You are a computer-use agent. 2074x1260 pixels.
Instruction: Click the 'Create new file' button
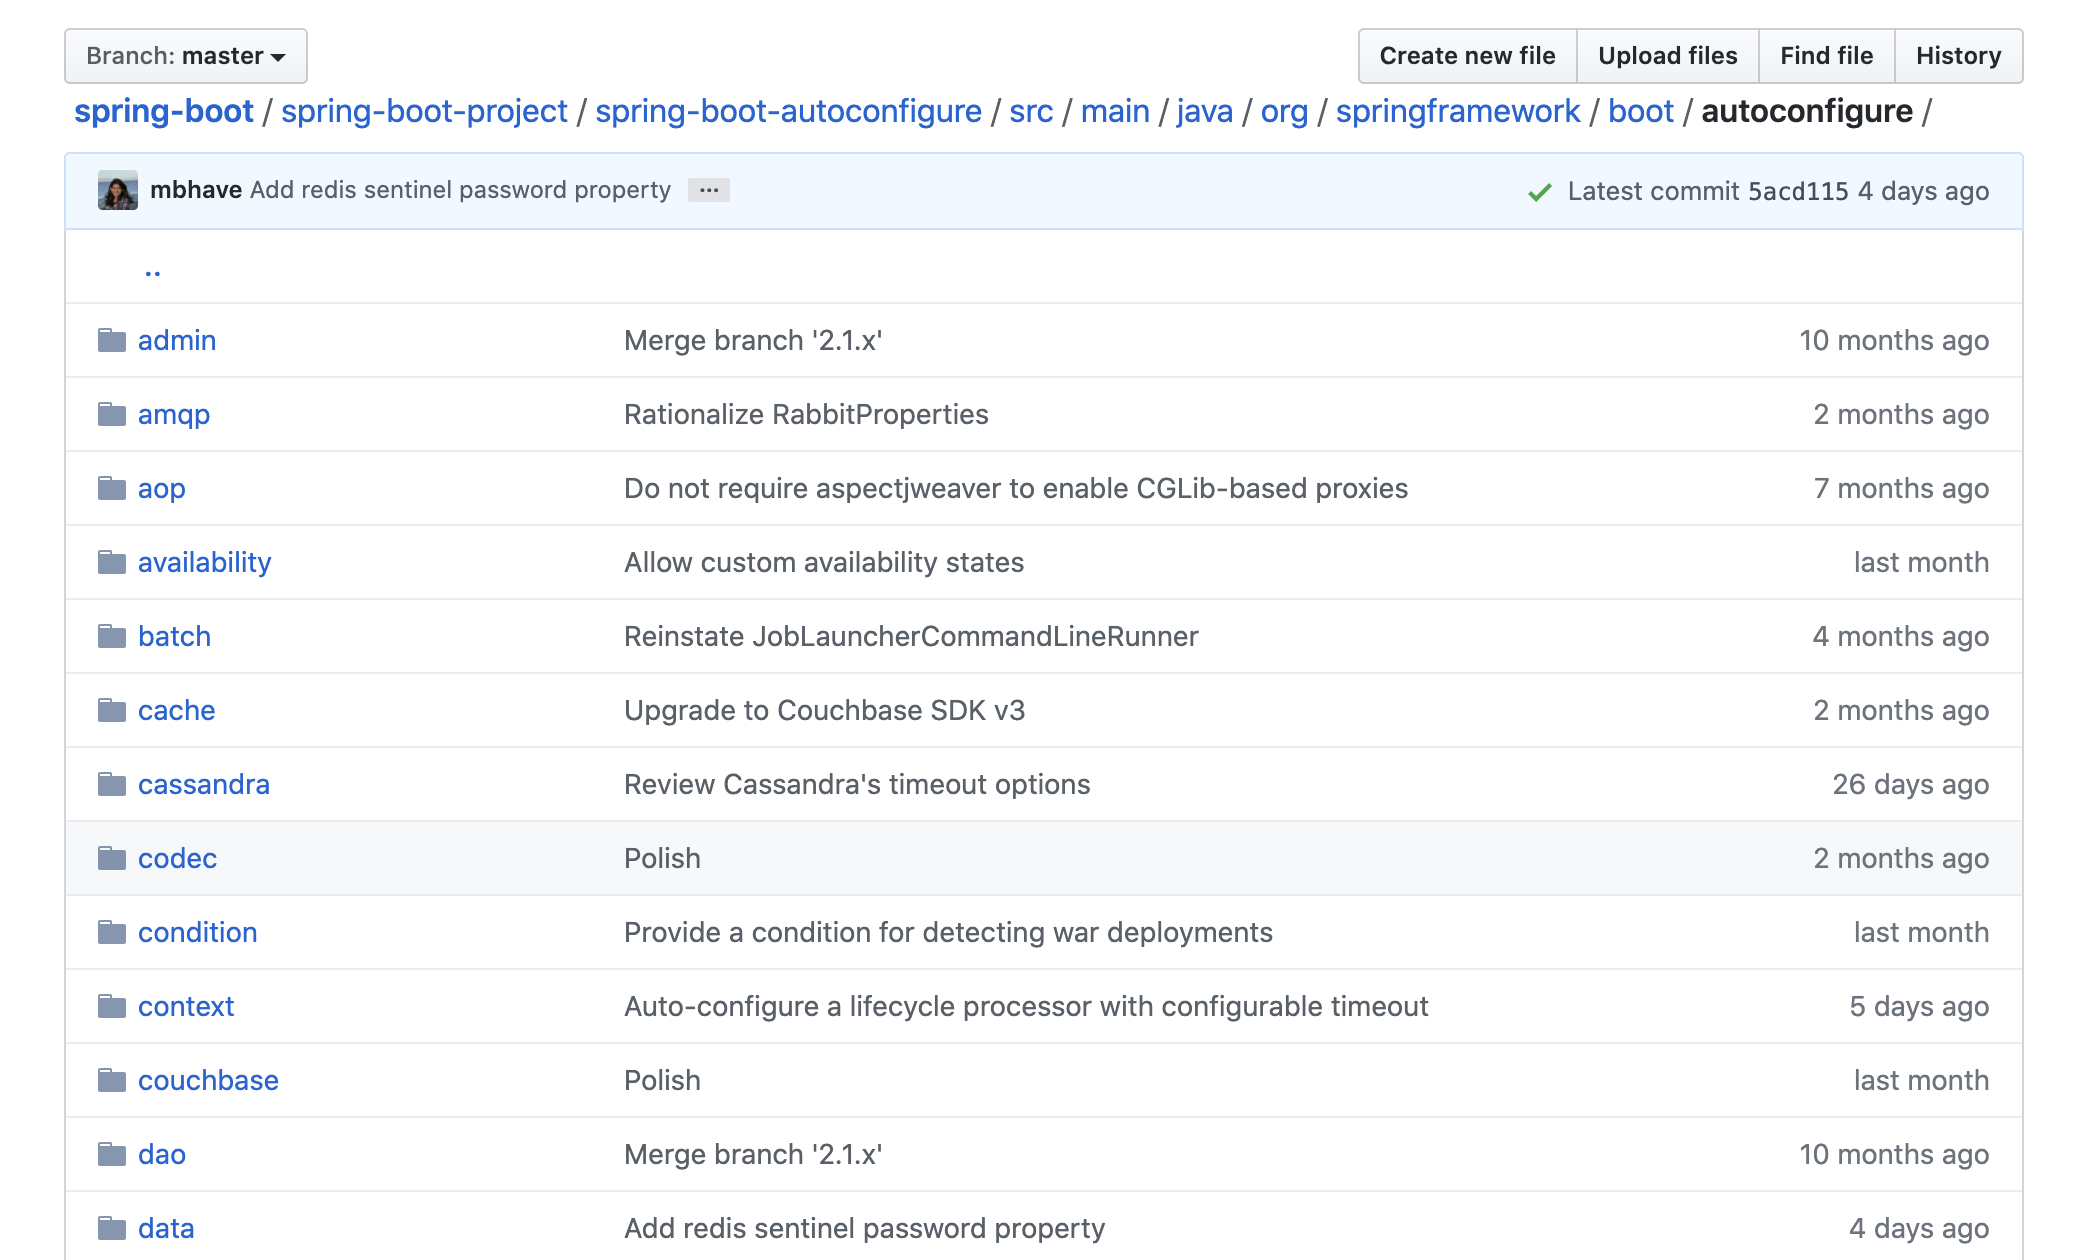click(1467, 56)
